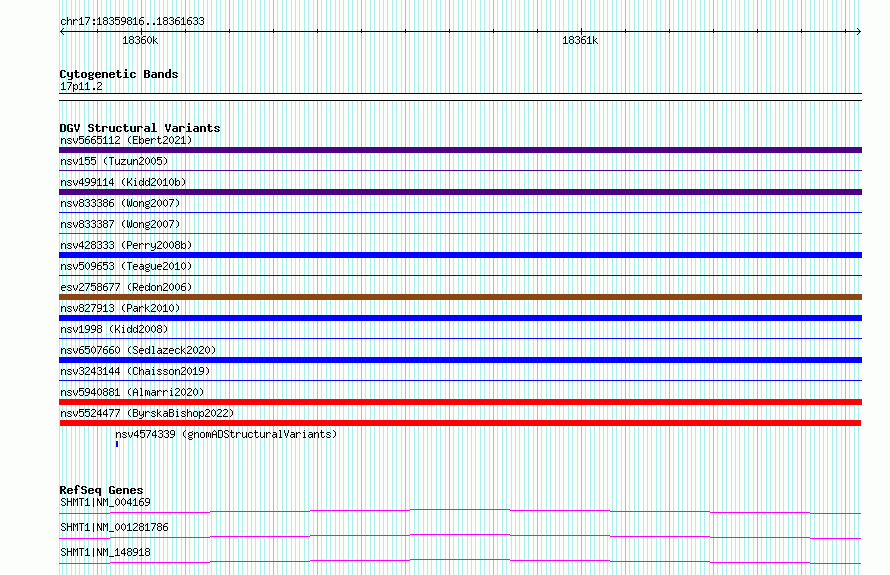
Task: Click the pink SHMT1|NM_148918 transcript line
Action: click(x=460, y=561)
